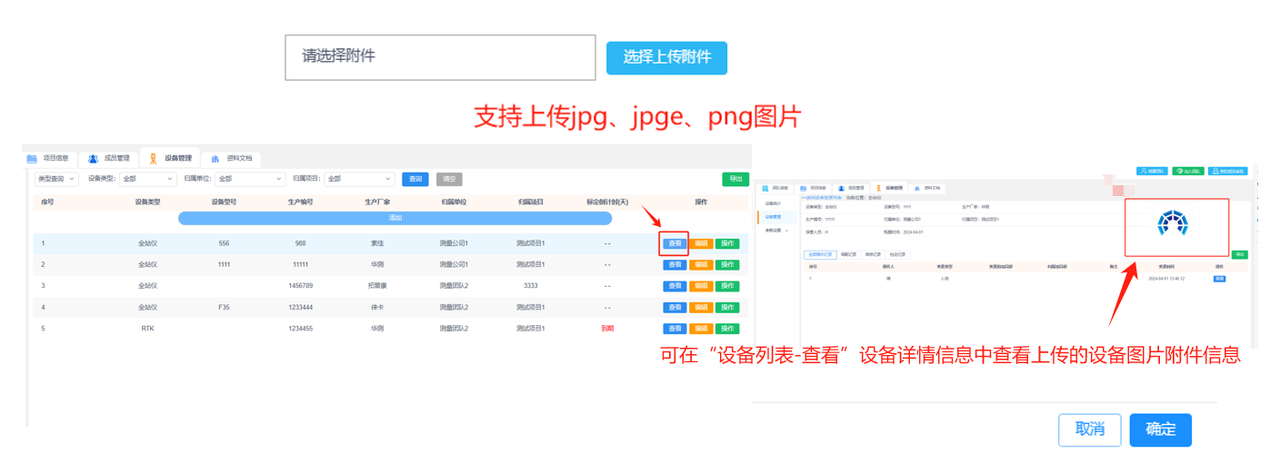Click the blue device logo image
1280x454 pixels.
1171,225
